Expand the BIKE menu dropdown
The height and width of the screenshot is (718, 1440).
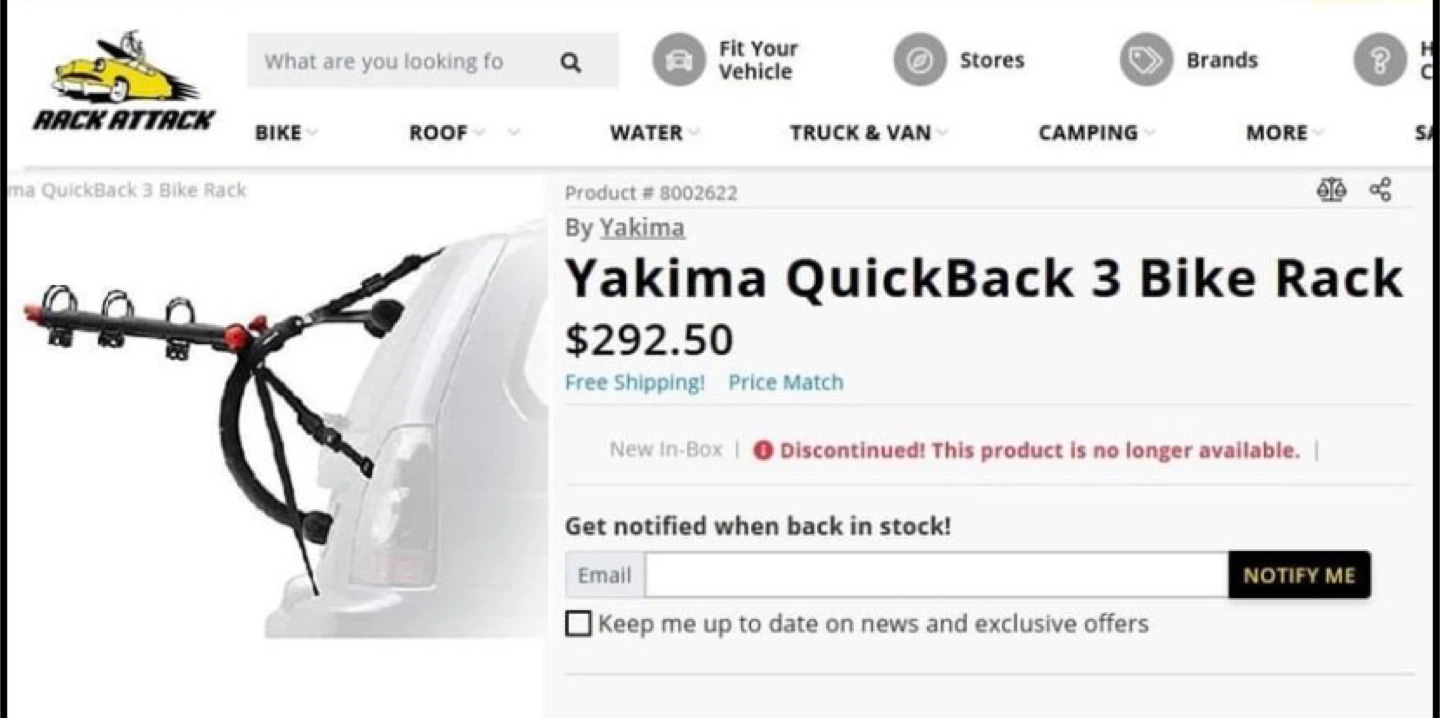[285, 133]
